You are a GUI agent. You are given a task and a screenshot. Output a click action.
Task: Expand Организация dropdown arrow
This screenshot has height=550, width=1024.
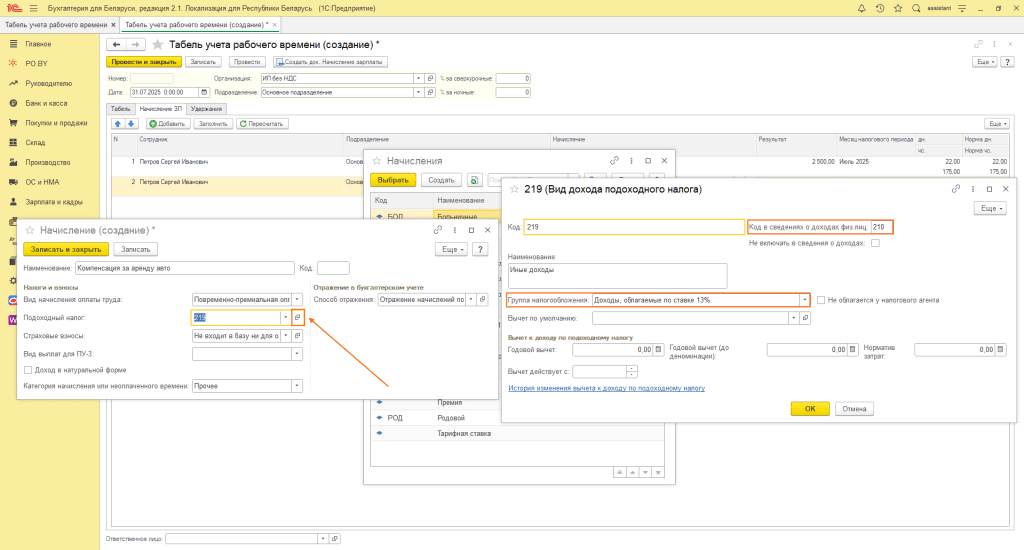[x=419, y=78]
